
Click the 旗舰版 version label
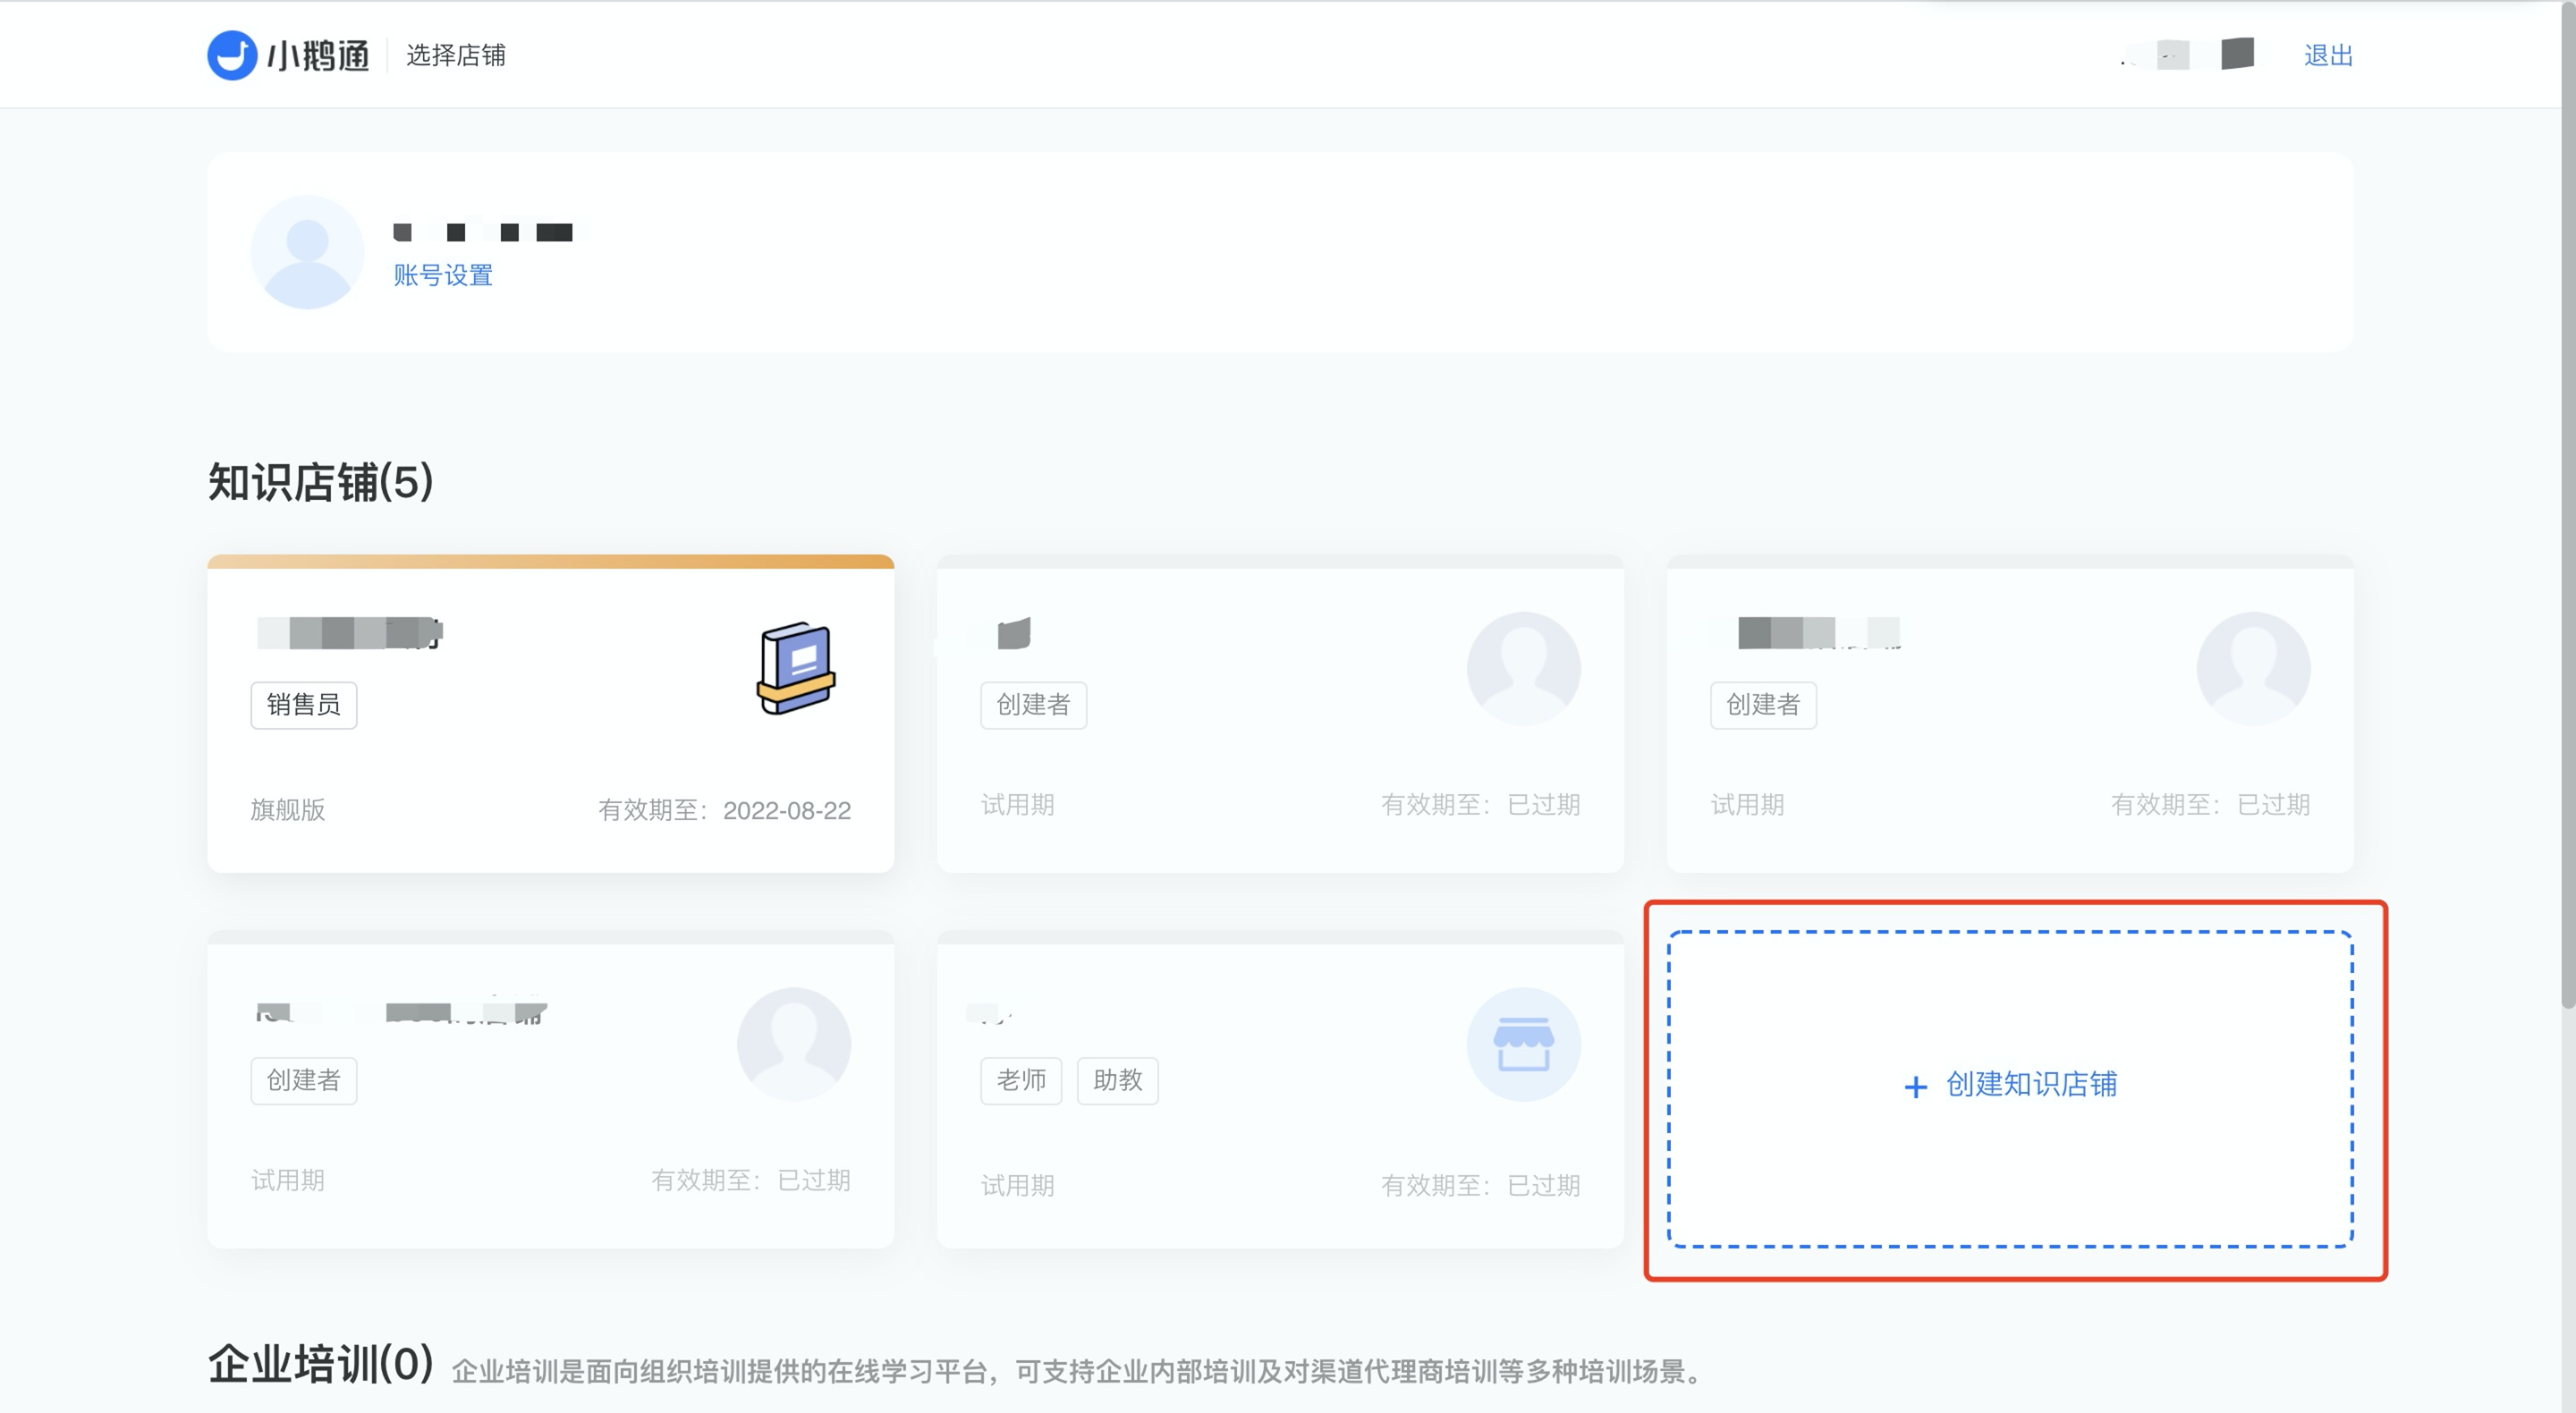(288, 810)
